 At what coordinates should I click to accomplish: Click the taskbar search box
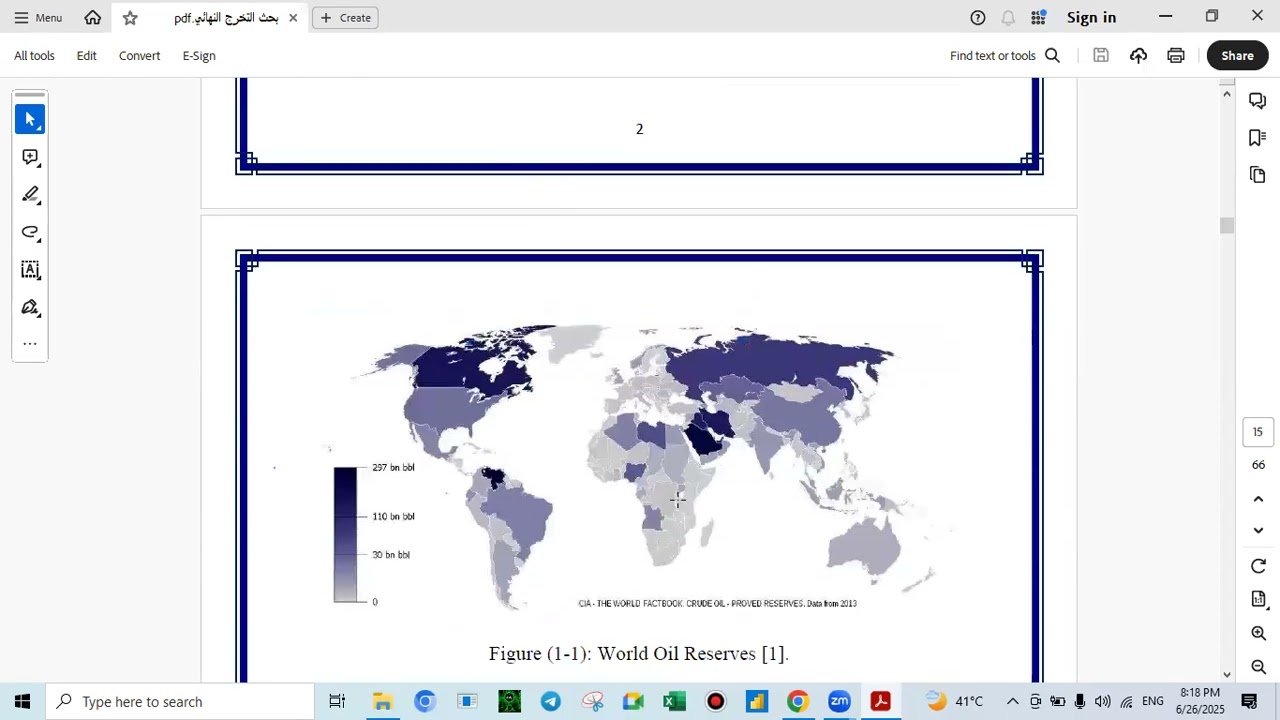(180, 702)
